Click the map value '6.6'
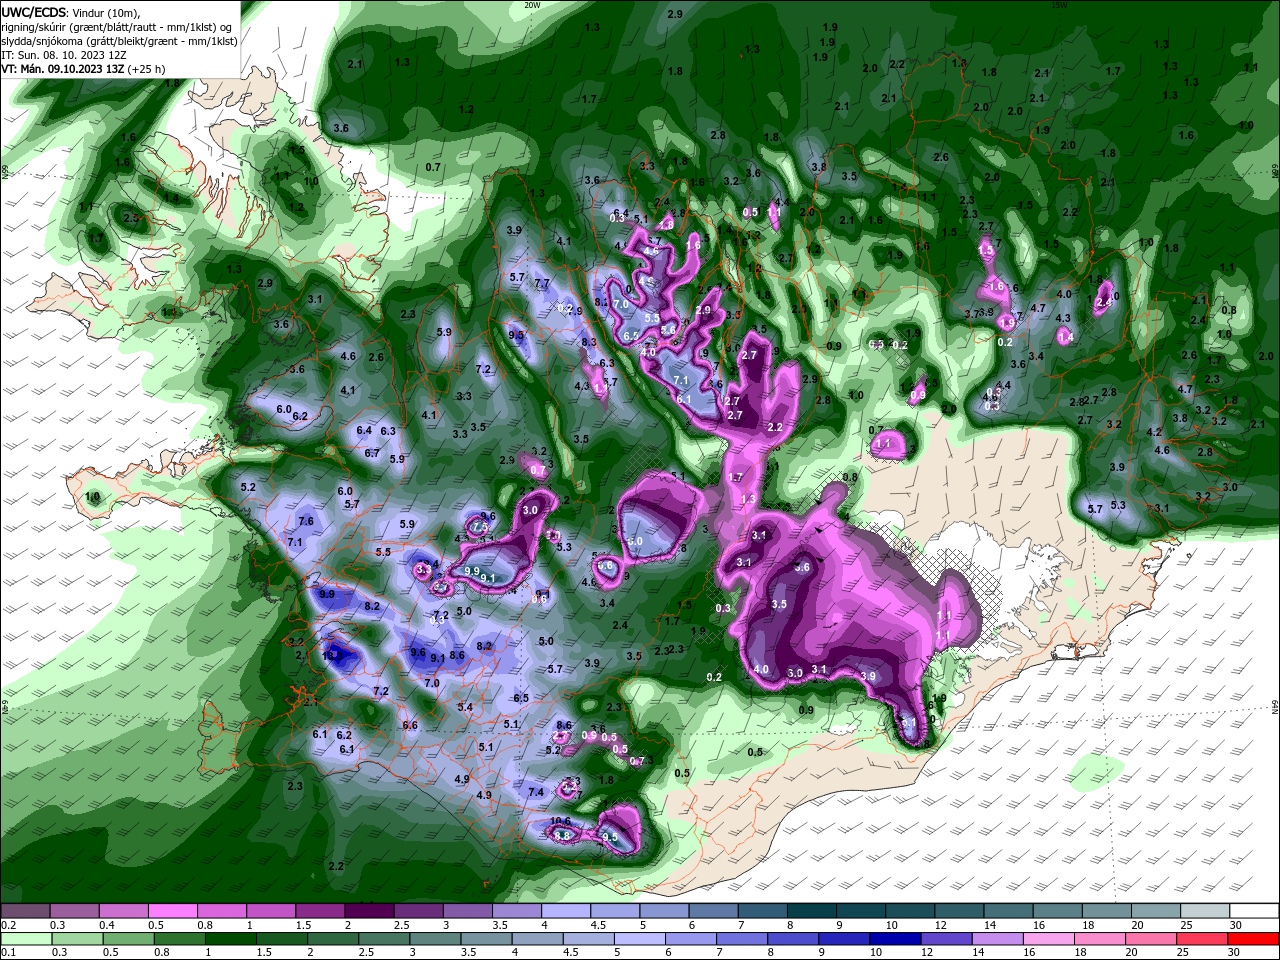 [410, 725]
